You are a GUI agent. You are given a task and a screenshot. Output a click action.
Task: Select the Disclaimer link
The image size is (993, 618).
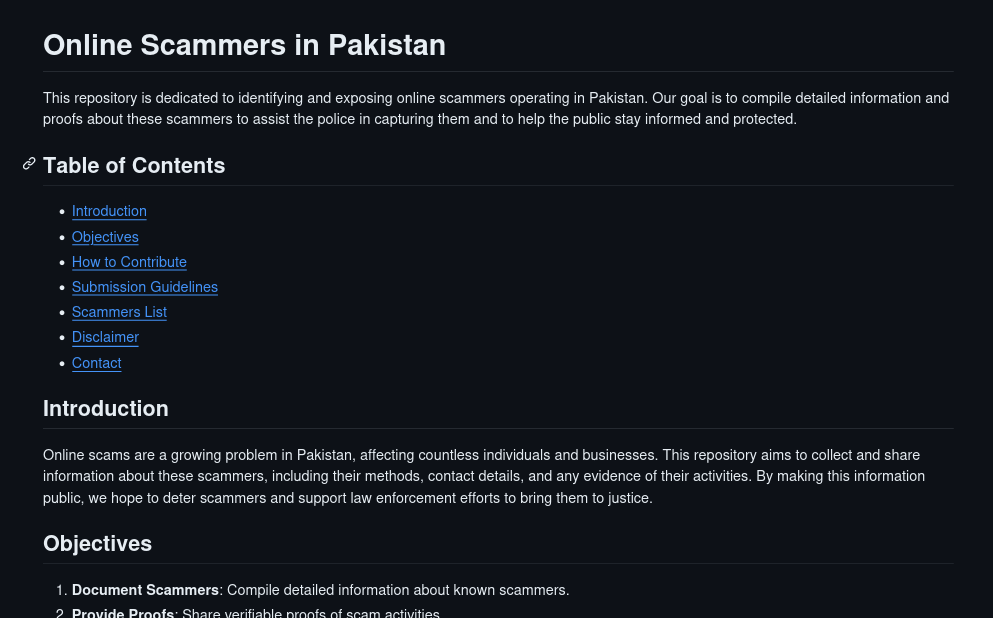[105, 337]
